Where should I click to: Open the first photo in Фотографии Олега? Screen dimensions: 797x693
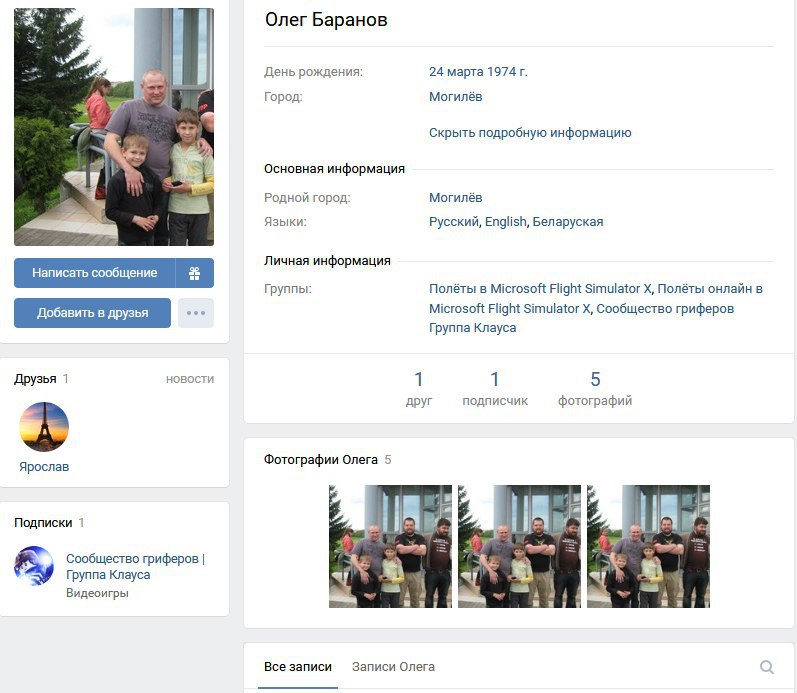390,547
